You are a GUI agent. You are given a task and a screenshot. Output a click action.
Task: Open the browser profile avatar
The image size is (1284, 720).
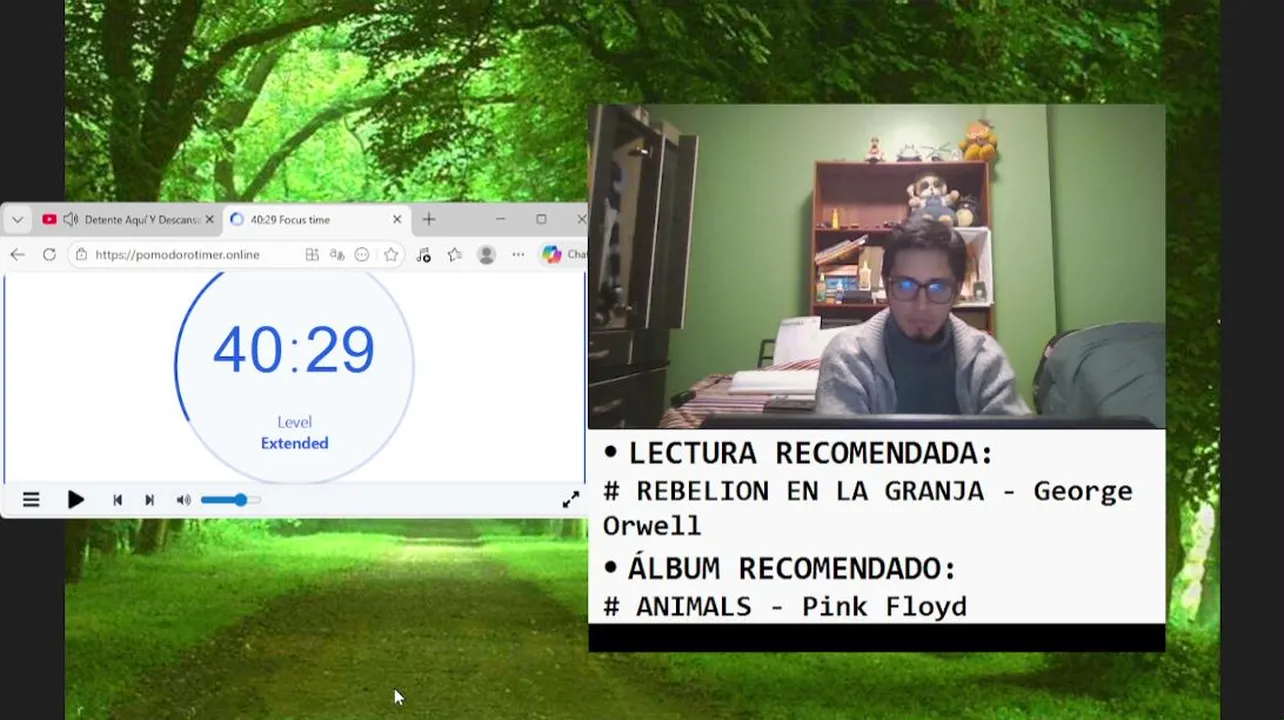point(487,255)
